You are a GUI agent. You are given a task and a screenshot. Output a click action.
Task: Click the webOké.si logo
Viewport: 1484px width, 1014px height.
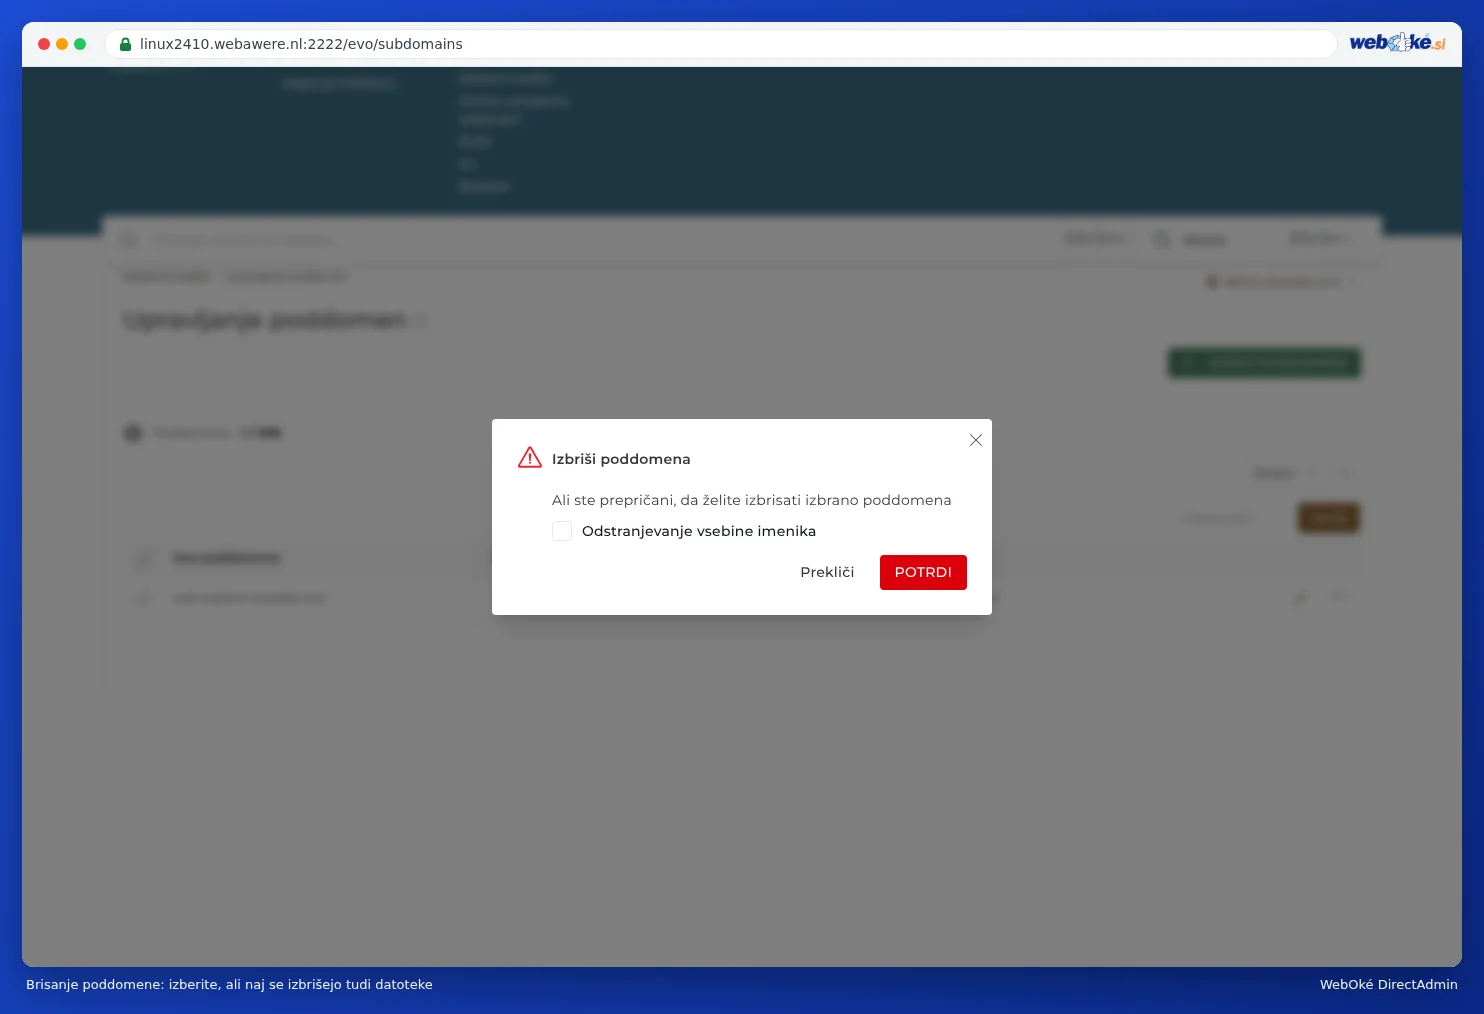tap(1397, 43)
